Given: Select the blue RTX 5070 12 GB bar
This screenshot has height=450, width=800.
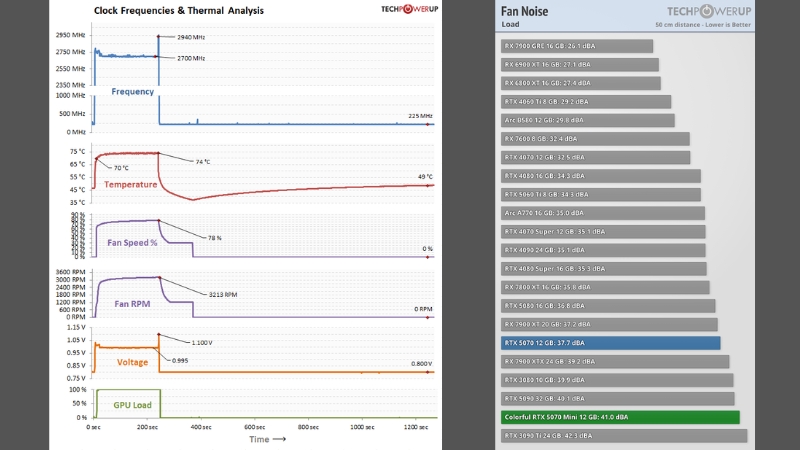Looking at the screenshot, I should coord(610,343).
